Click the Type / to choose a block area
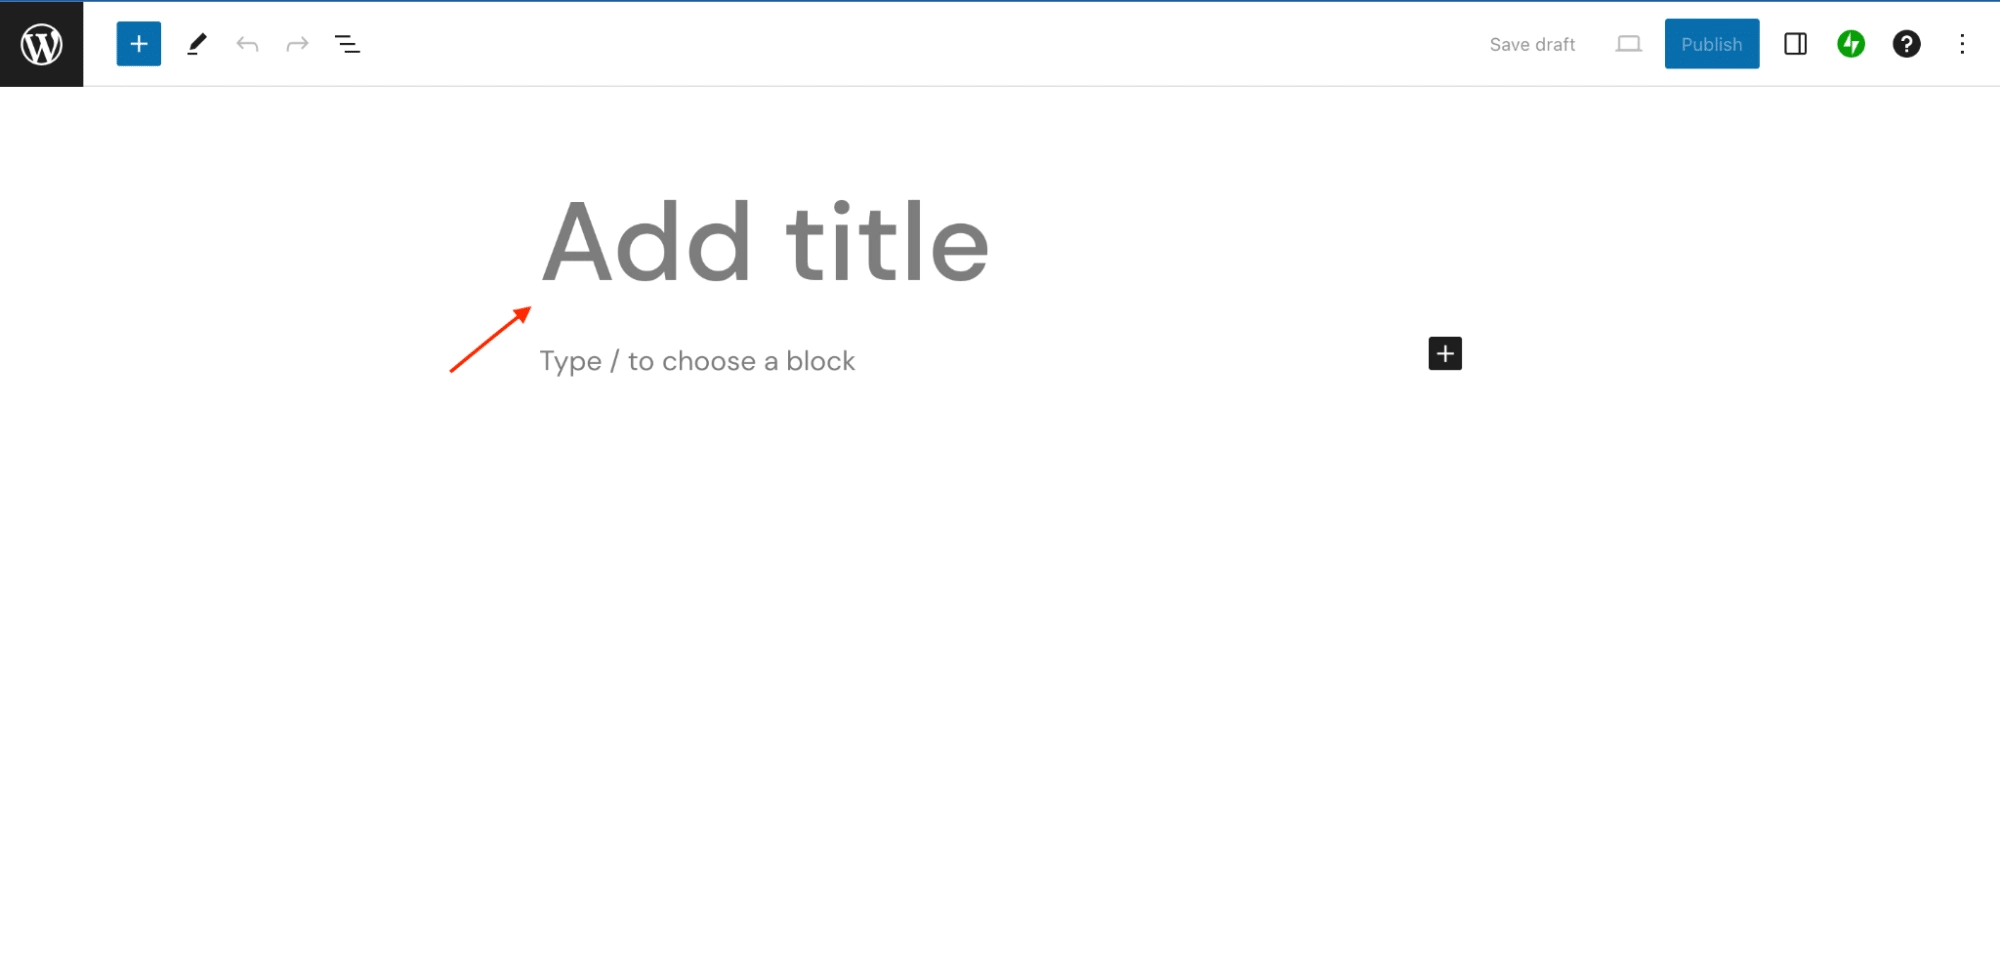 pos(697,360)
